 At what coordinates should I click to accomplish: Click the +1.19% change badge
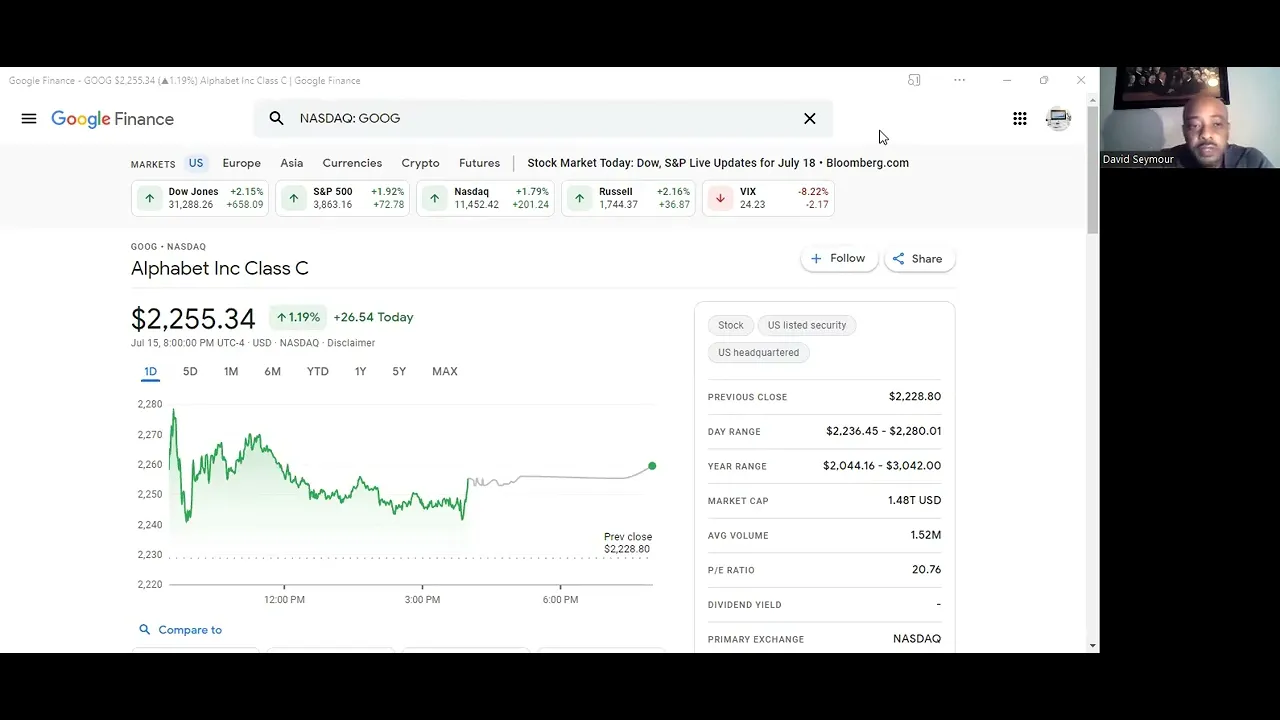tap(298, 317)
